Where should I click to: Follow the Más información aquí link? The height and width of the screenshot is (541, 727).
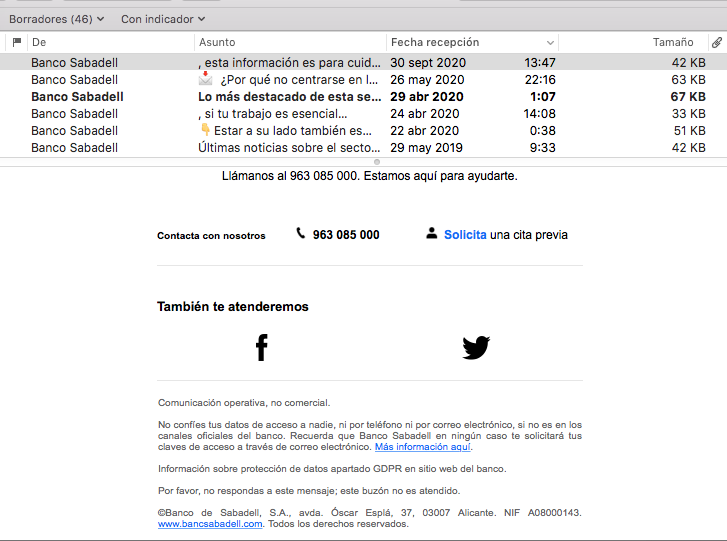pyautogui.click(x=423, y=447)
